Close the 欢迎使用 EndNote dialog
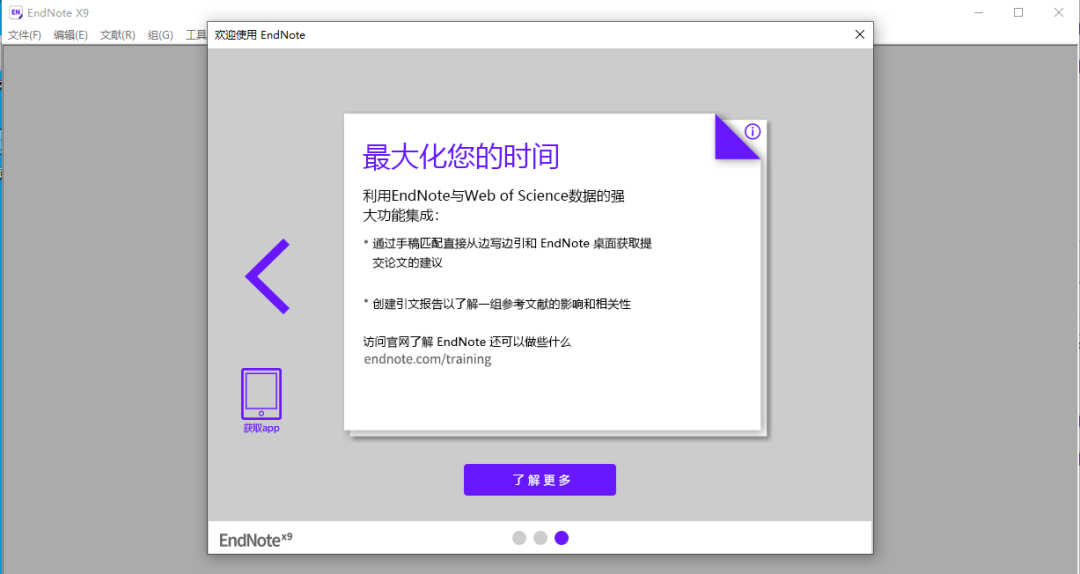This screenshot has height=574, width=1080. point(860,34)
